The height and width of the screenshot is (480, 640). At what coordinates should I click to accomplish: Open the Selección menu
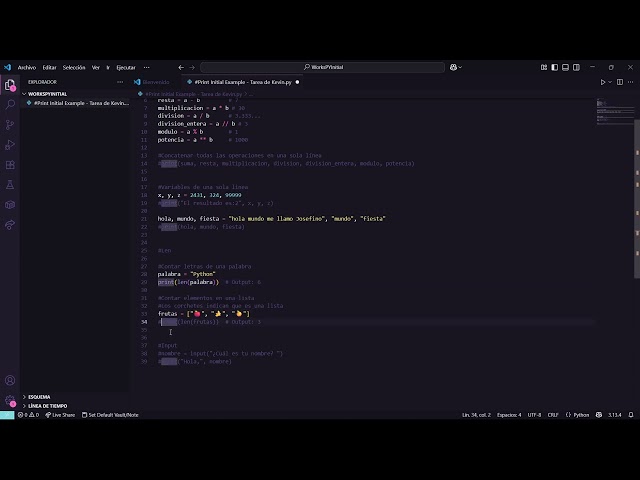[74, 67]
